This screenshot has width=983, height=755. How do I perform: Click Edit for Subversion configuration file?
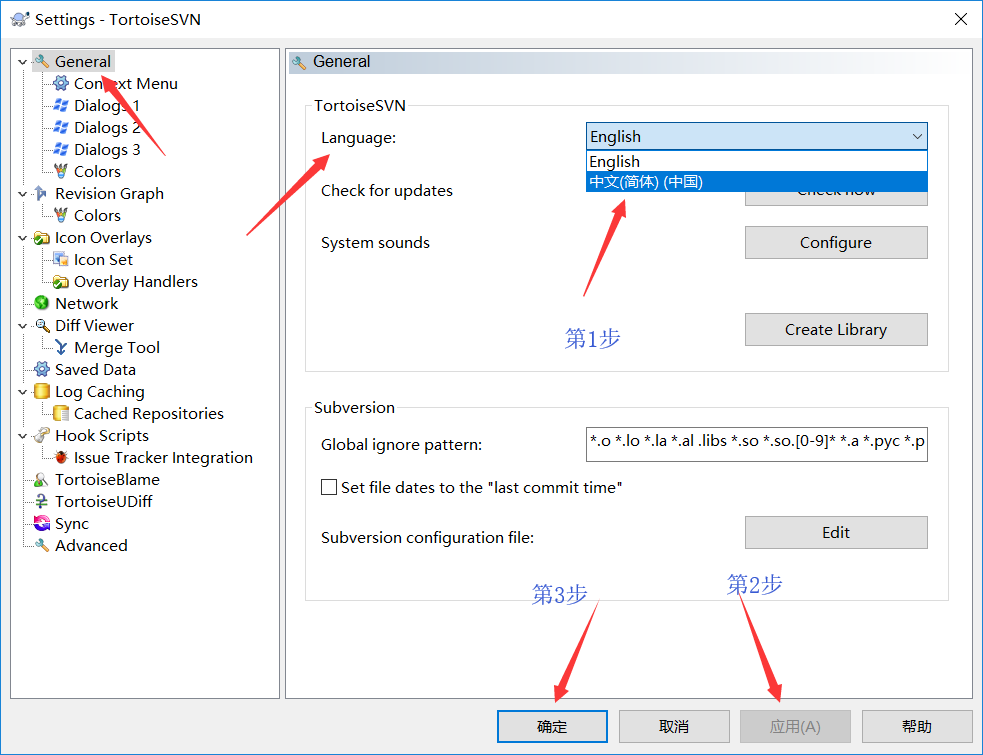(836, 532)
